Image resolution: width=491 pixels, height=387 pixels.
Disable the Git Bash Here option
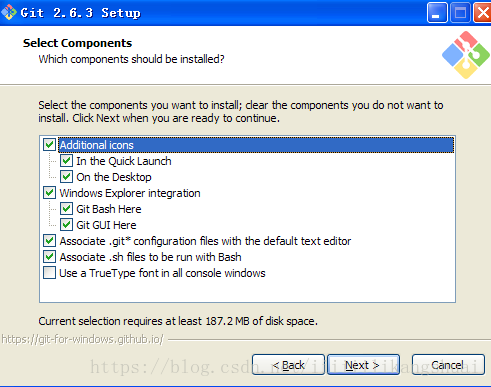tap(66, 209)
